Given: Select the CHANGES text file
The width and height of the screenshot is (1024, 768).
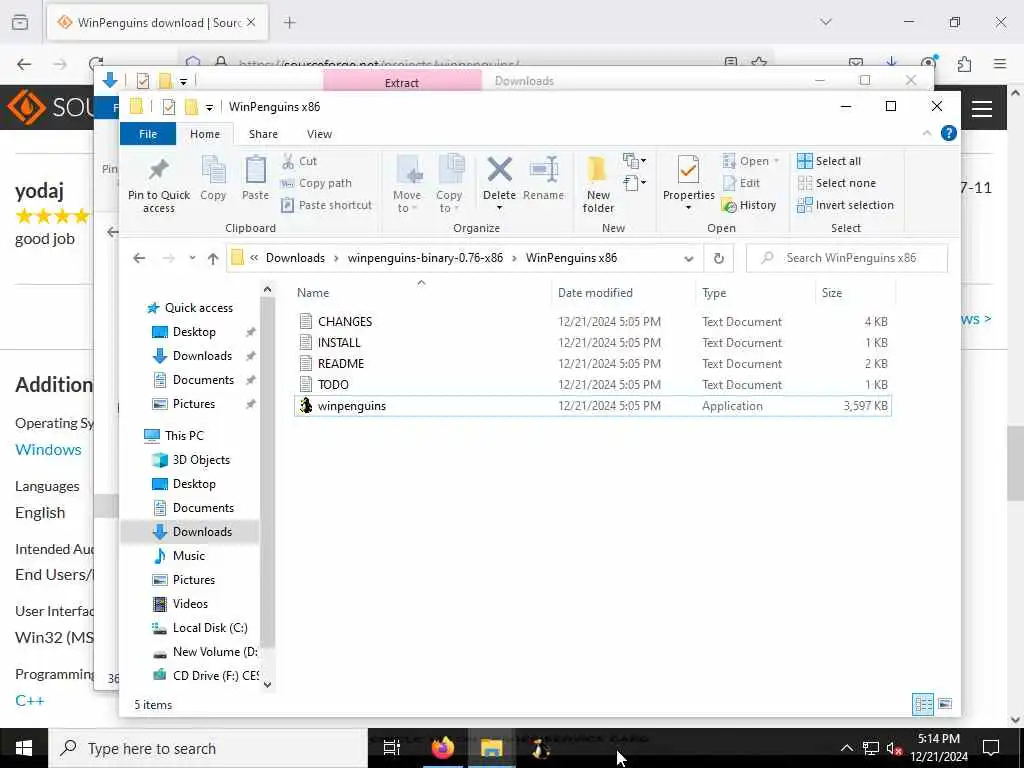Looking at the screenshot, I should tap(345, 321).
